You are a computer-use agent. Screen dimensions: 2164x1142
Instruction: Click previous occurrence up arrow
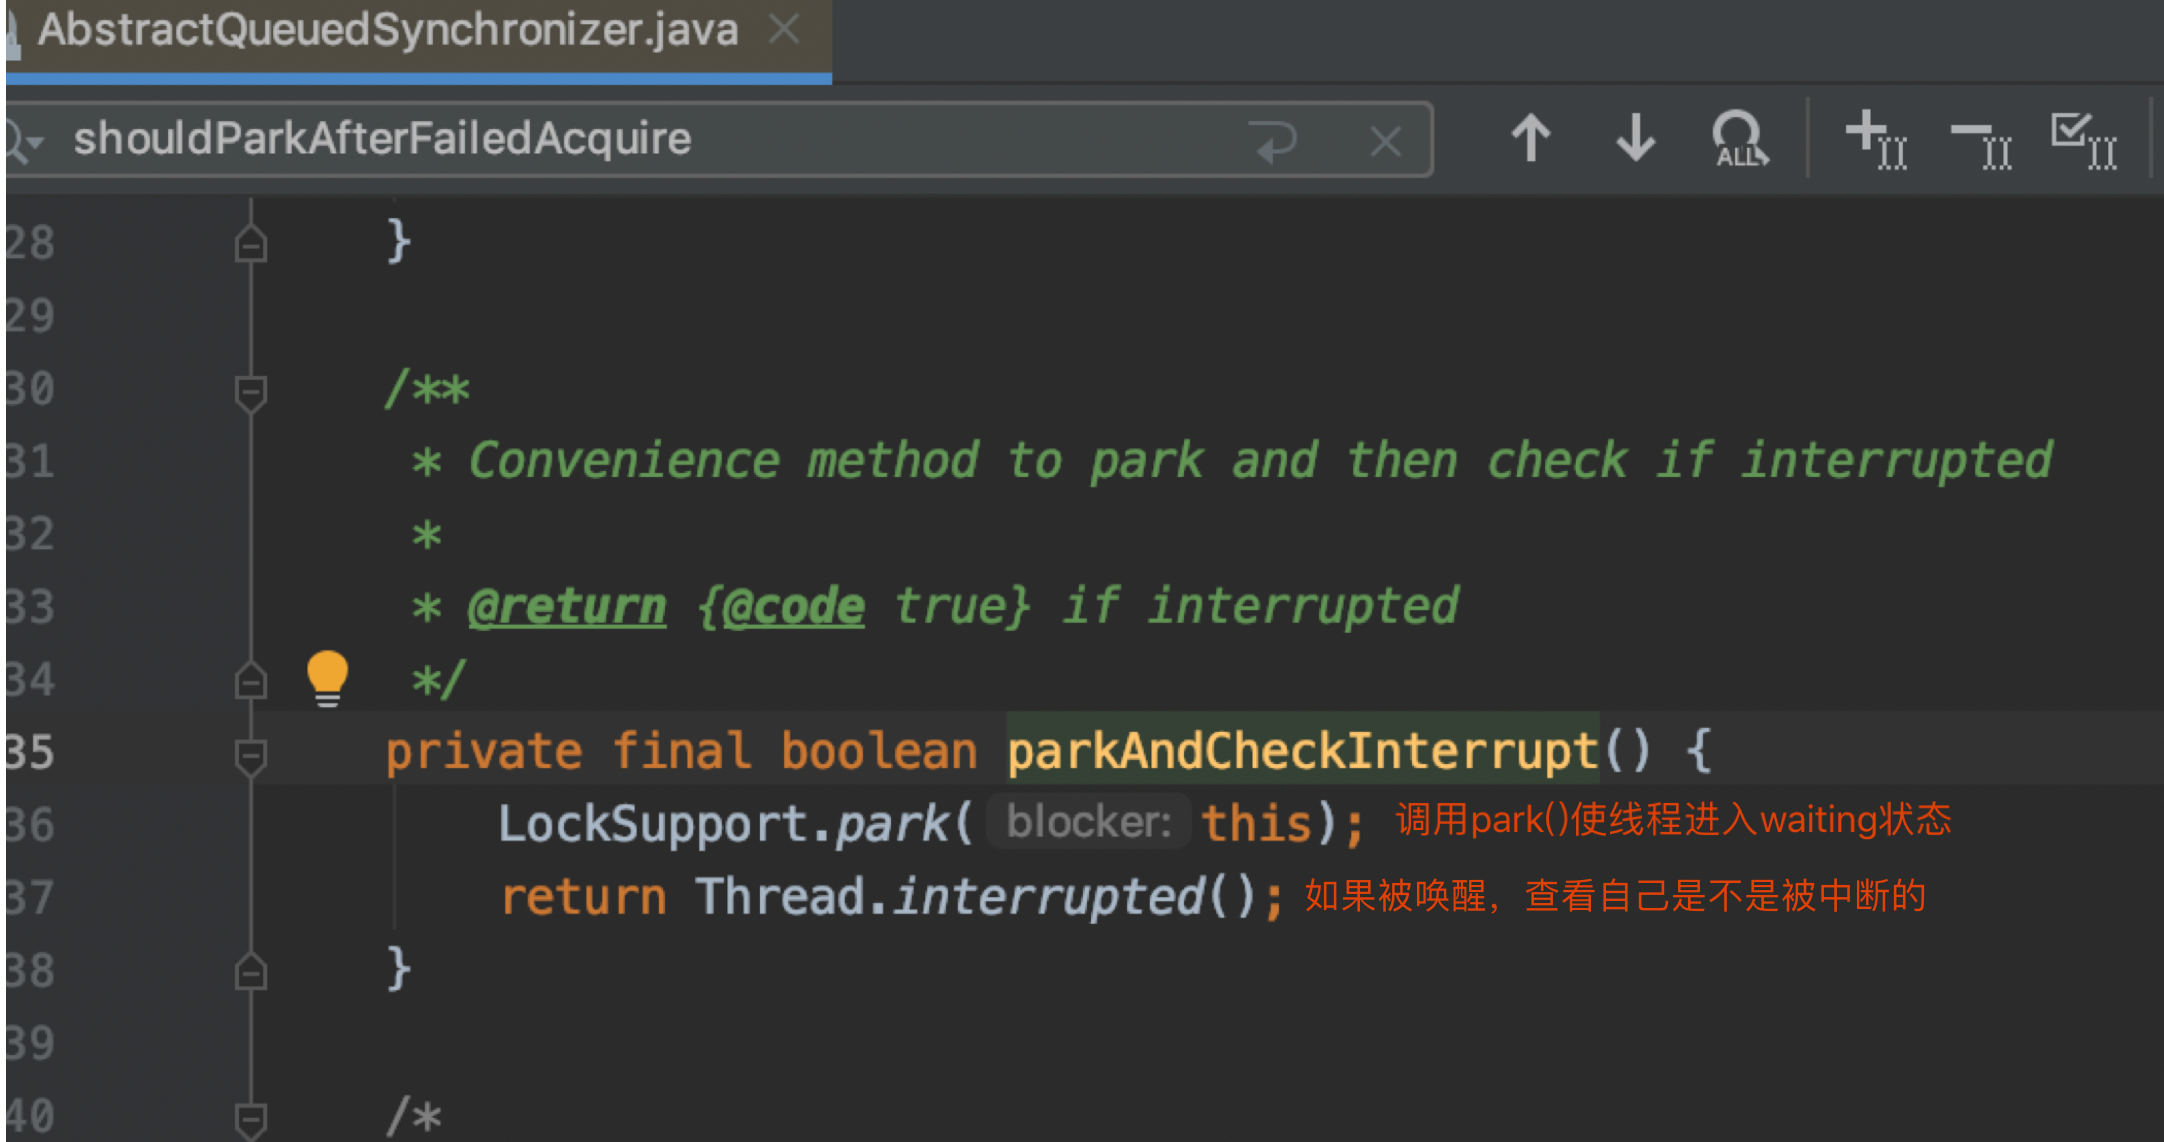(1530, 139)
